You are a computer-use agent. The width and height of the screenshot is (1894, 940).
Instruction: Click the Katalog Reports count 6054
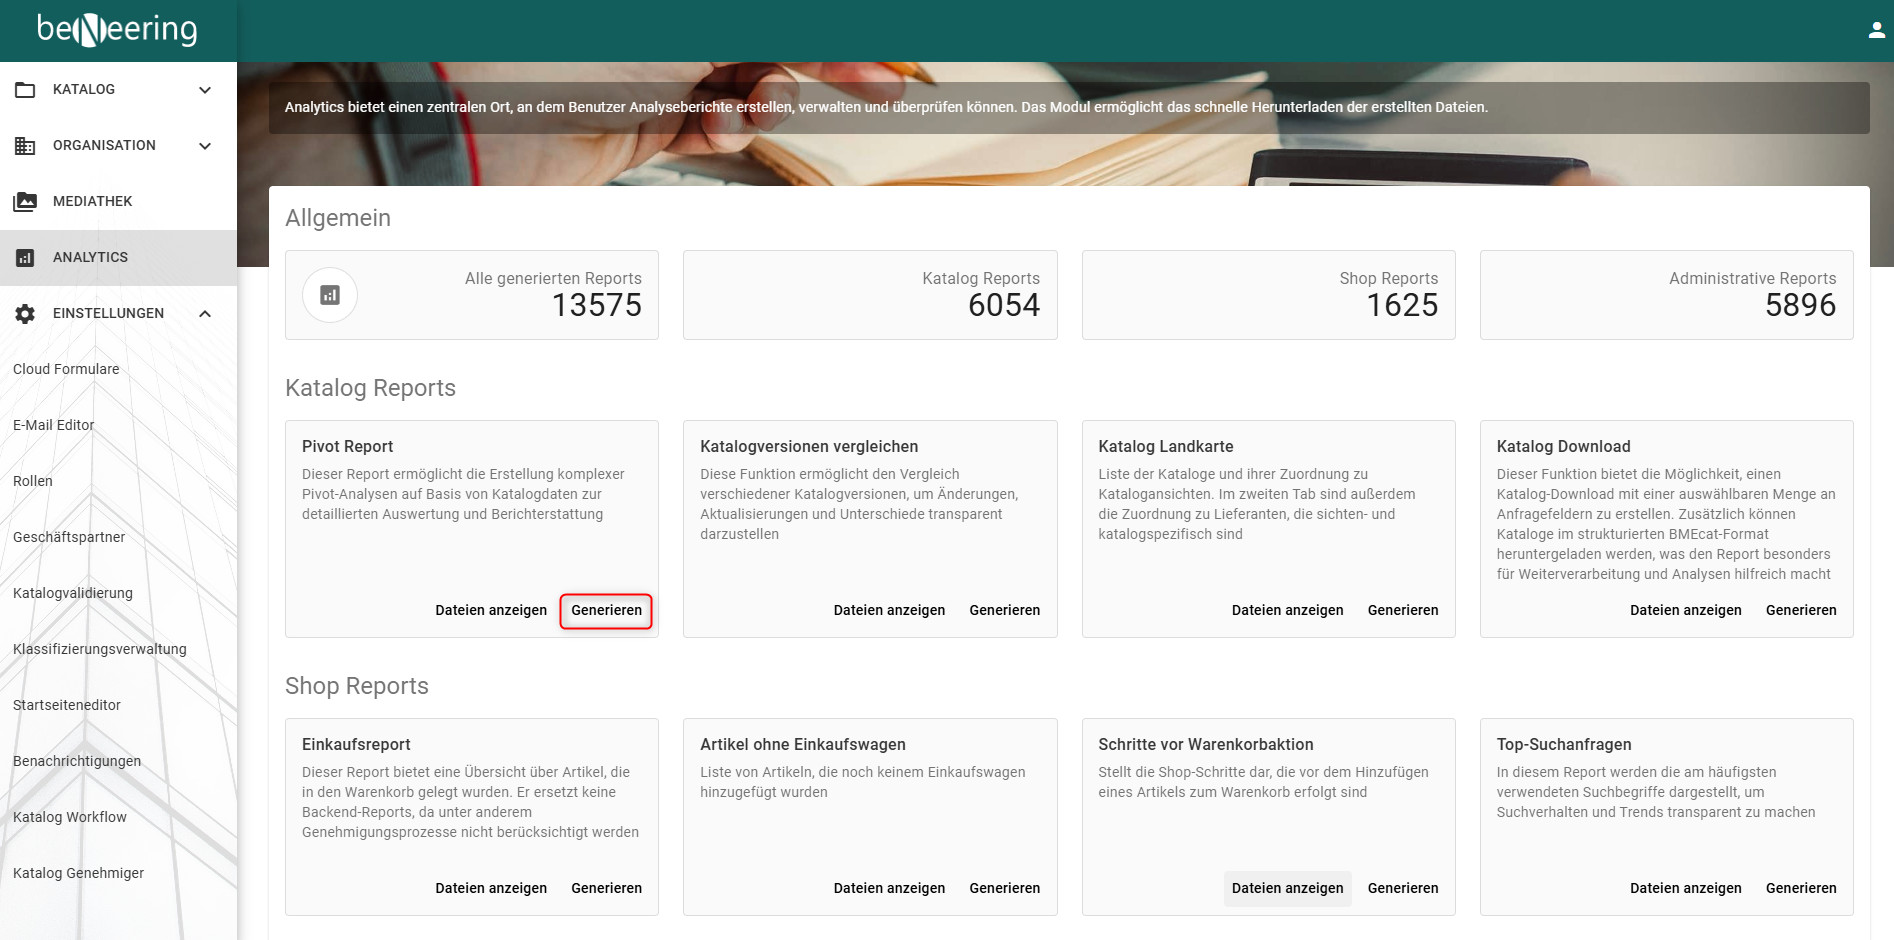[x=1004, y=306]
